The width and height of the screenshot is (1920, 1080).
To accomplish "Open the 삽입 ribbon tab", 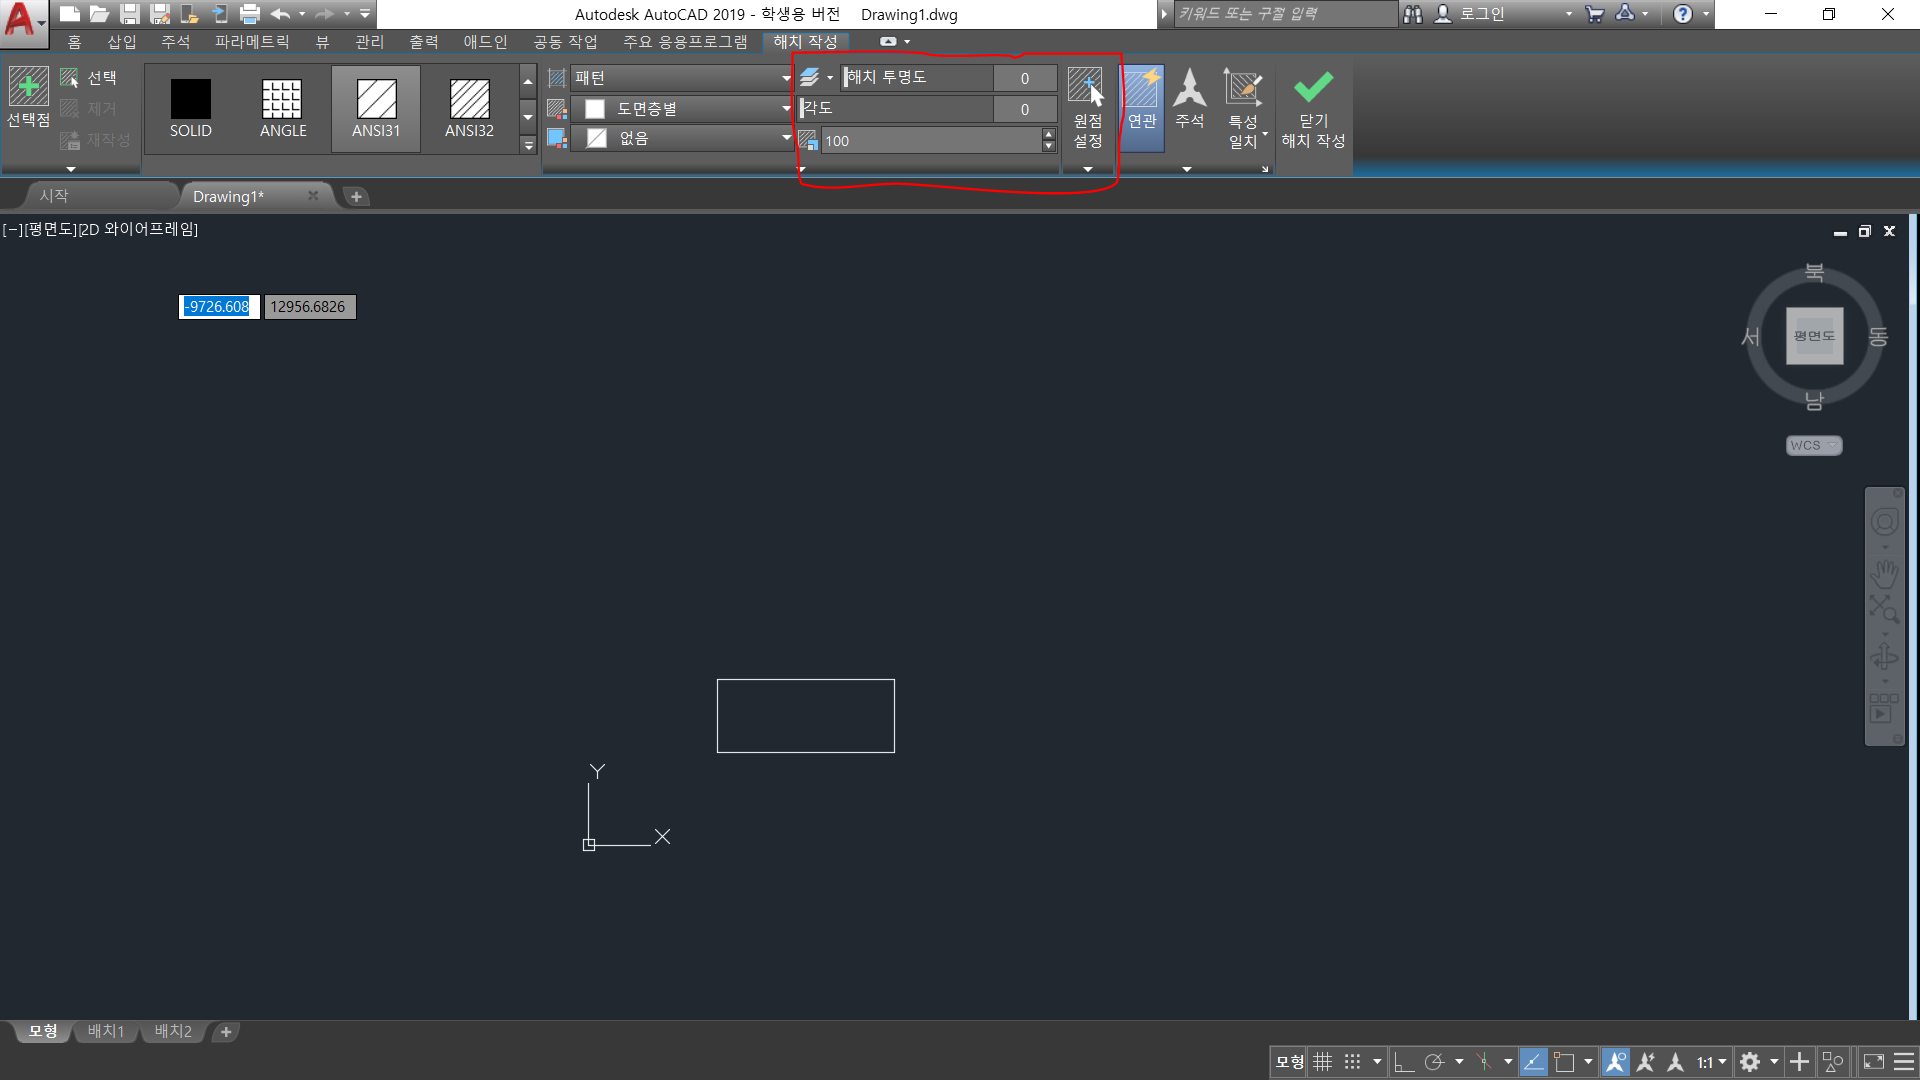I will [x=121, y=42].
